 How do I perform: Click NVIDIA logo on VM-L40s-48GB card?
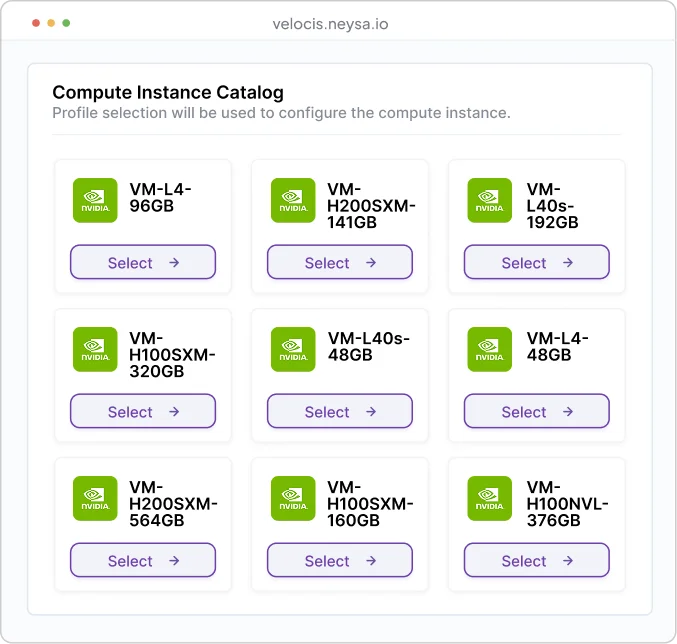coord(293,349)
